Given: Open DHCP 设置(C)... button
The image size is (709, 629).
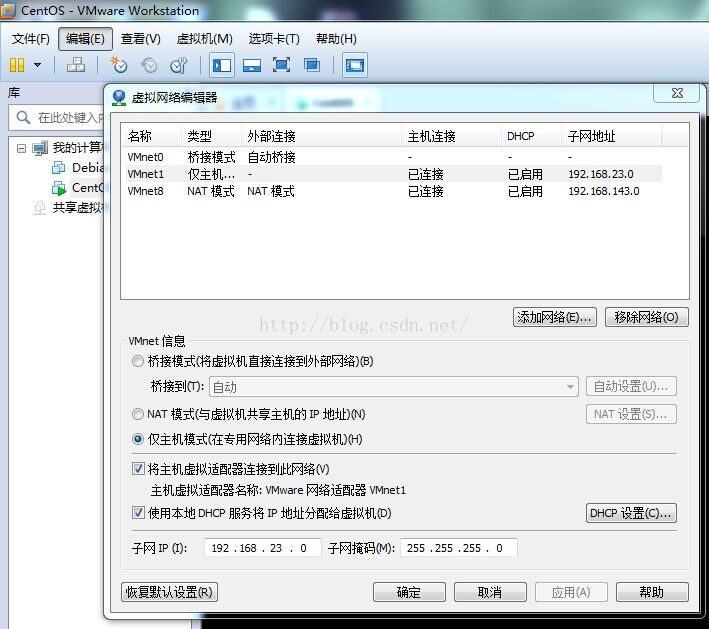Looking at the screenshot, I should pyautogui.click(x=631, y=513).
